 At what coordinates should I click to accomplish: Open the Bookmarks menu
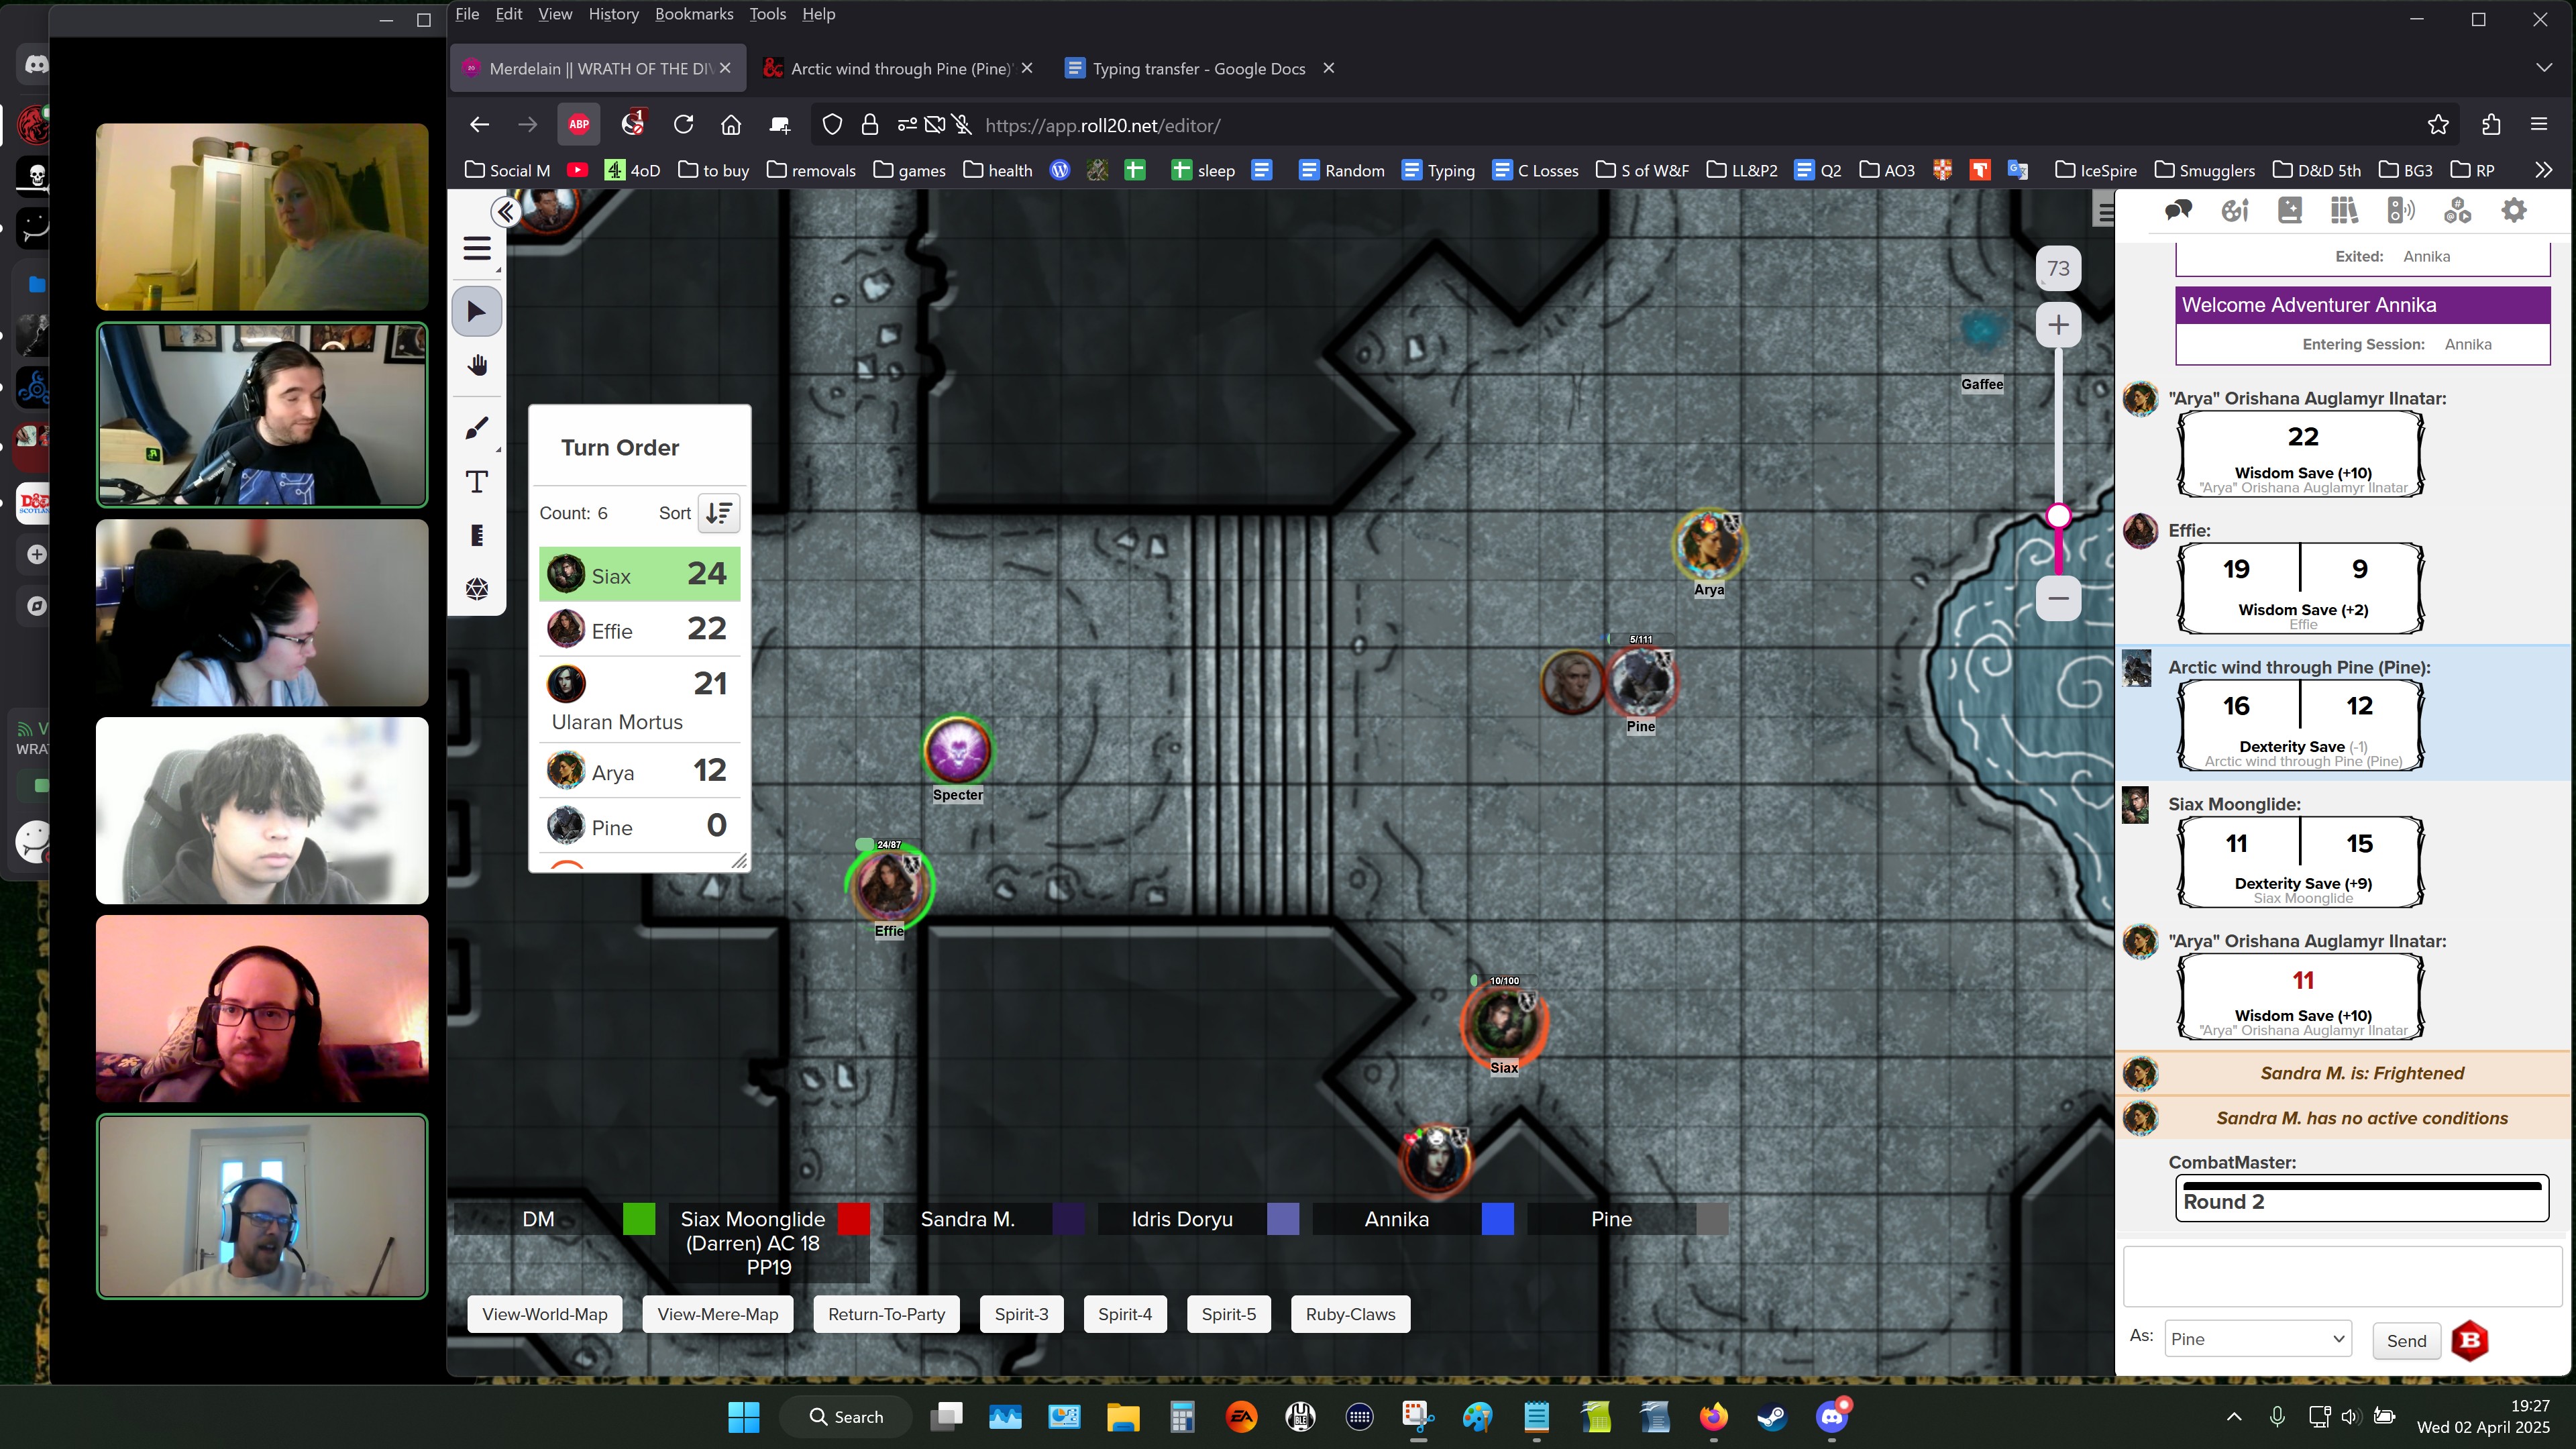(693, 14)
